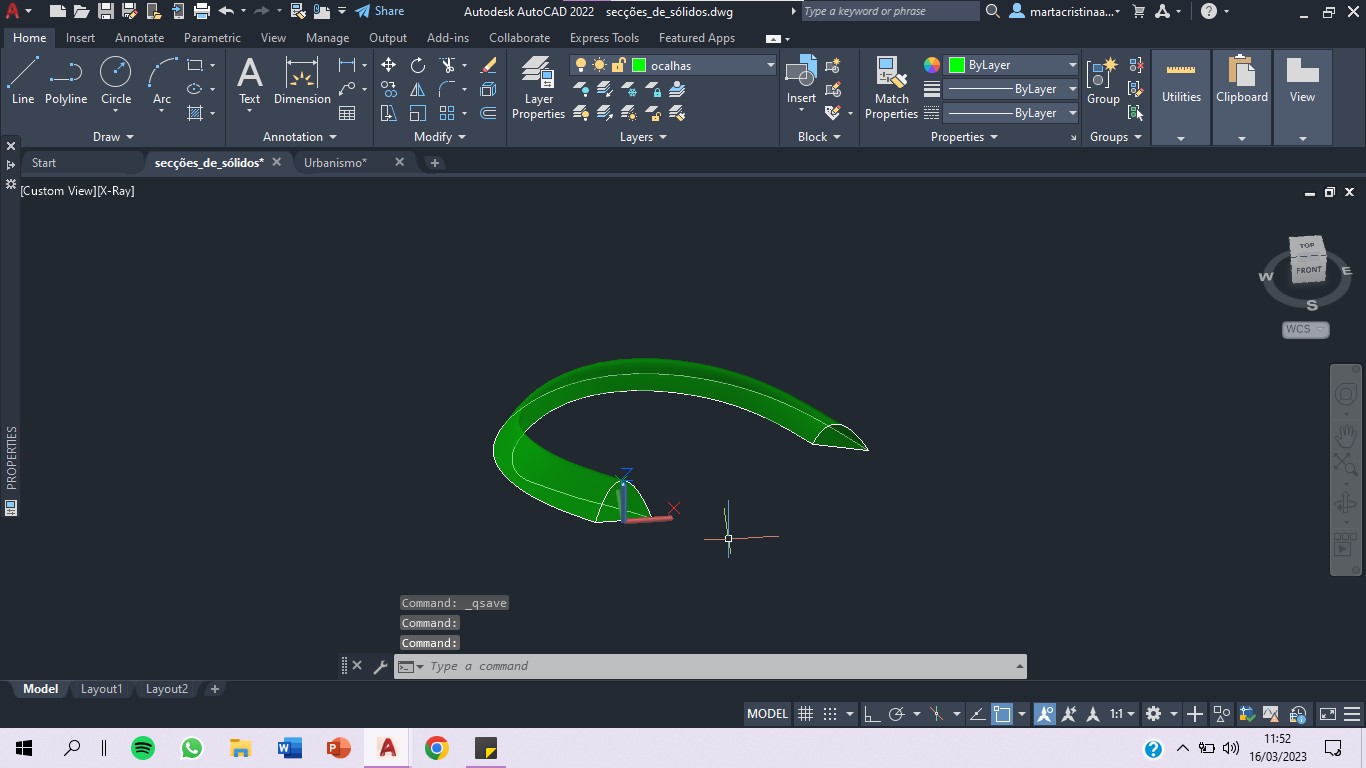Toggle Ortho mode in status bar
1366x768 pixels.
pos(872,714)
